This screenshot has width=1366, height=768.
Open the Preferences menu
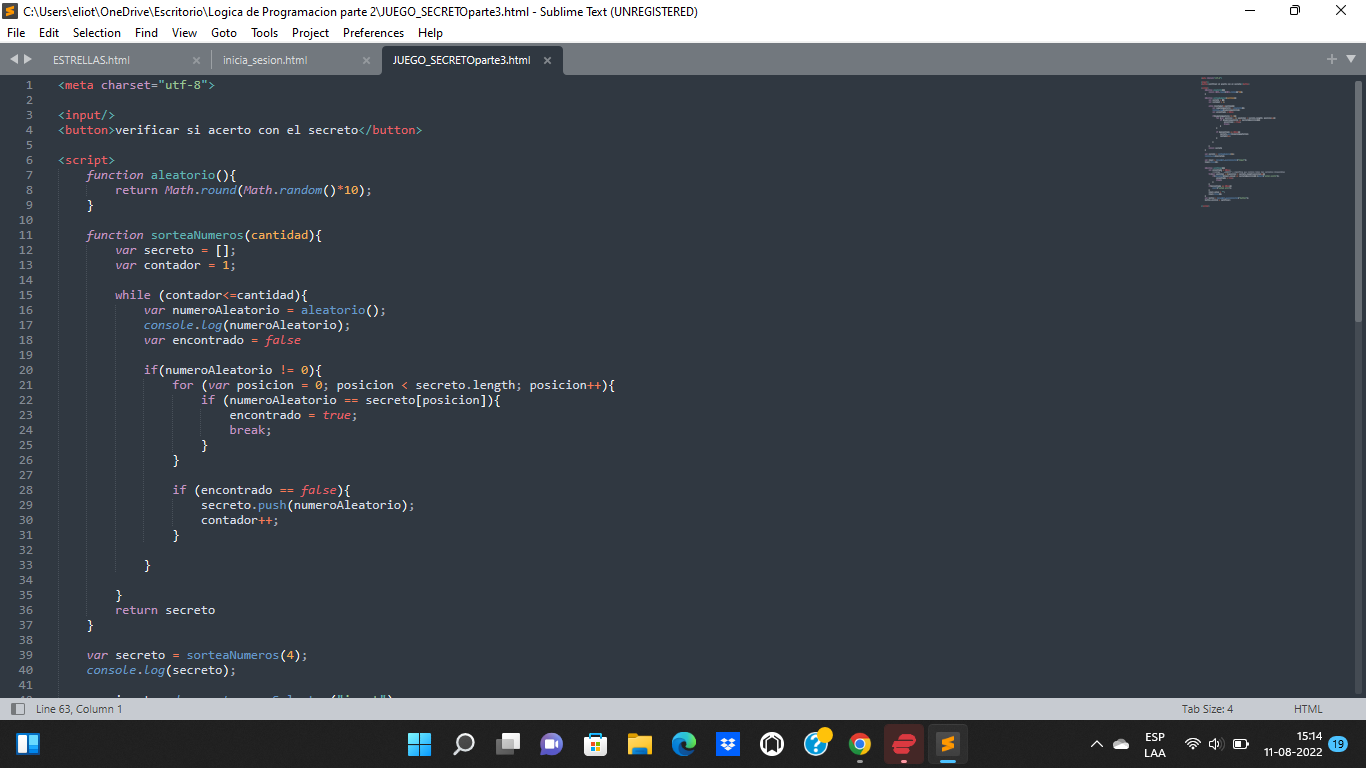click(373, 33)
